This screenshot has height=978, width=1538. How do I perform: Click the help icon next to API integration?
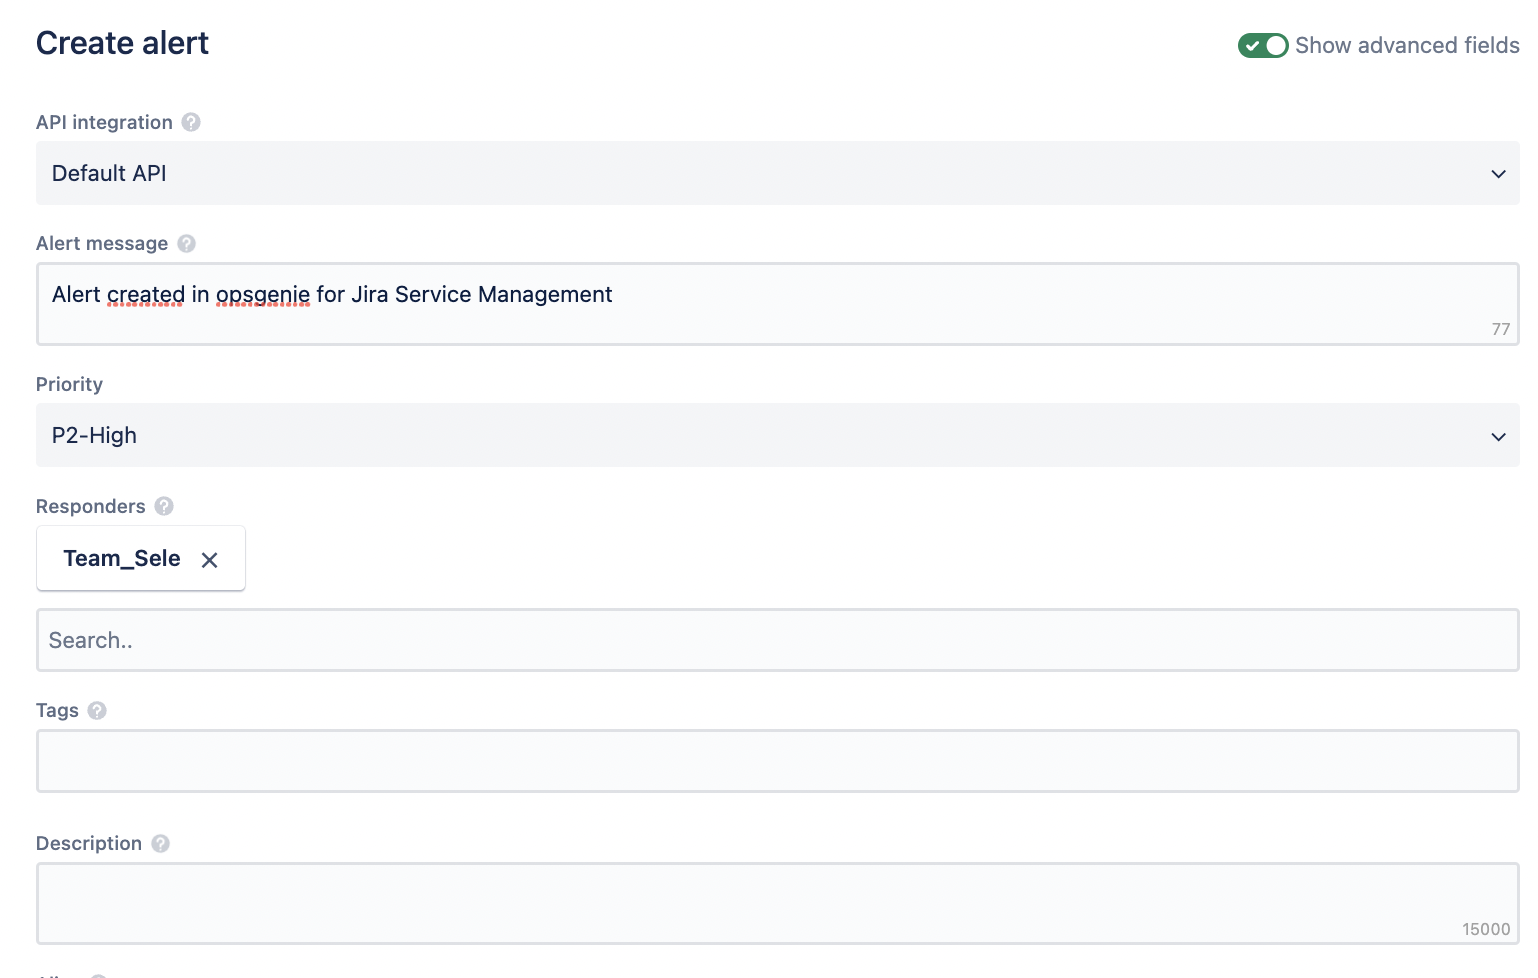pyautogui.click(x=192, y=122)
